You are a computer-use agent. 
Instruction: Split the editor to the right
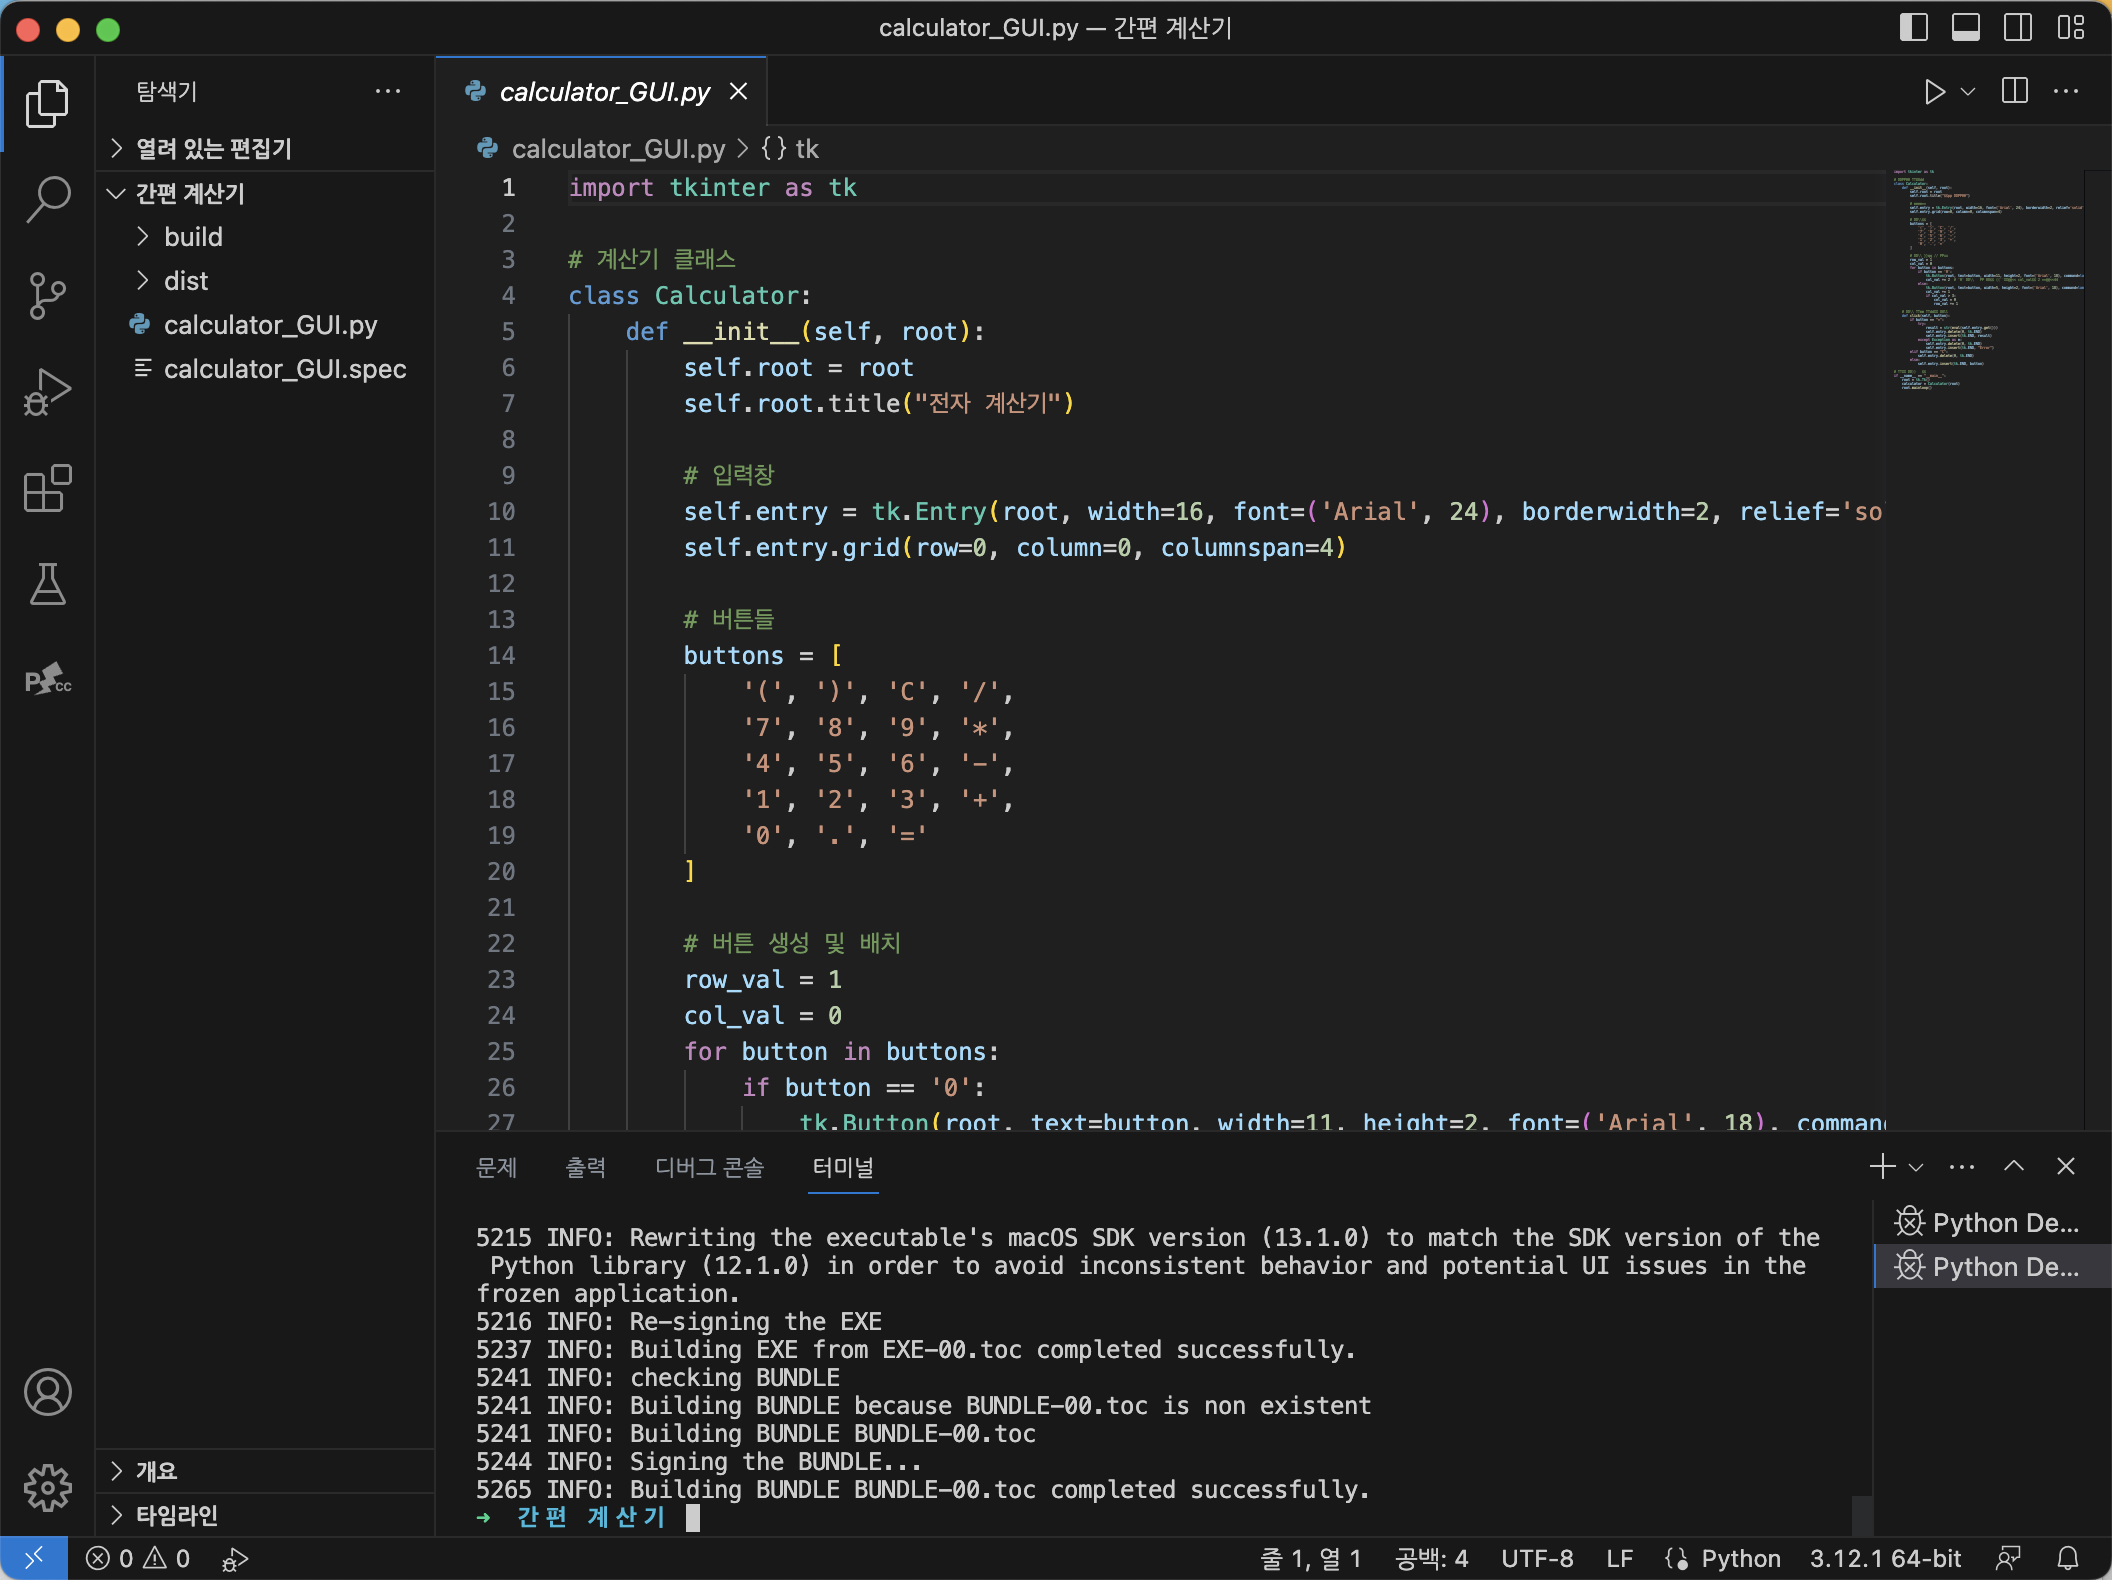[2014, 92]
